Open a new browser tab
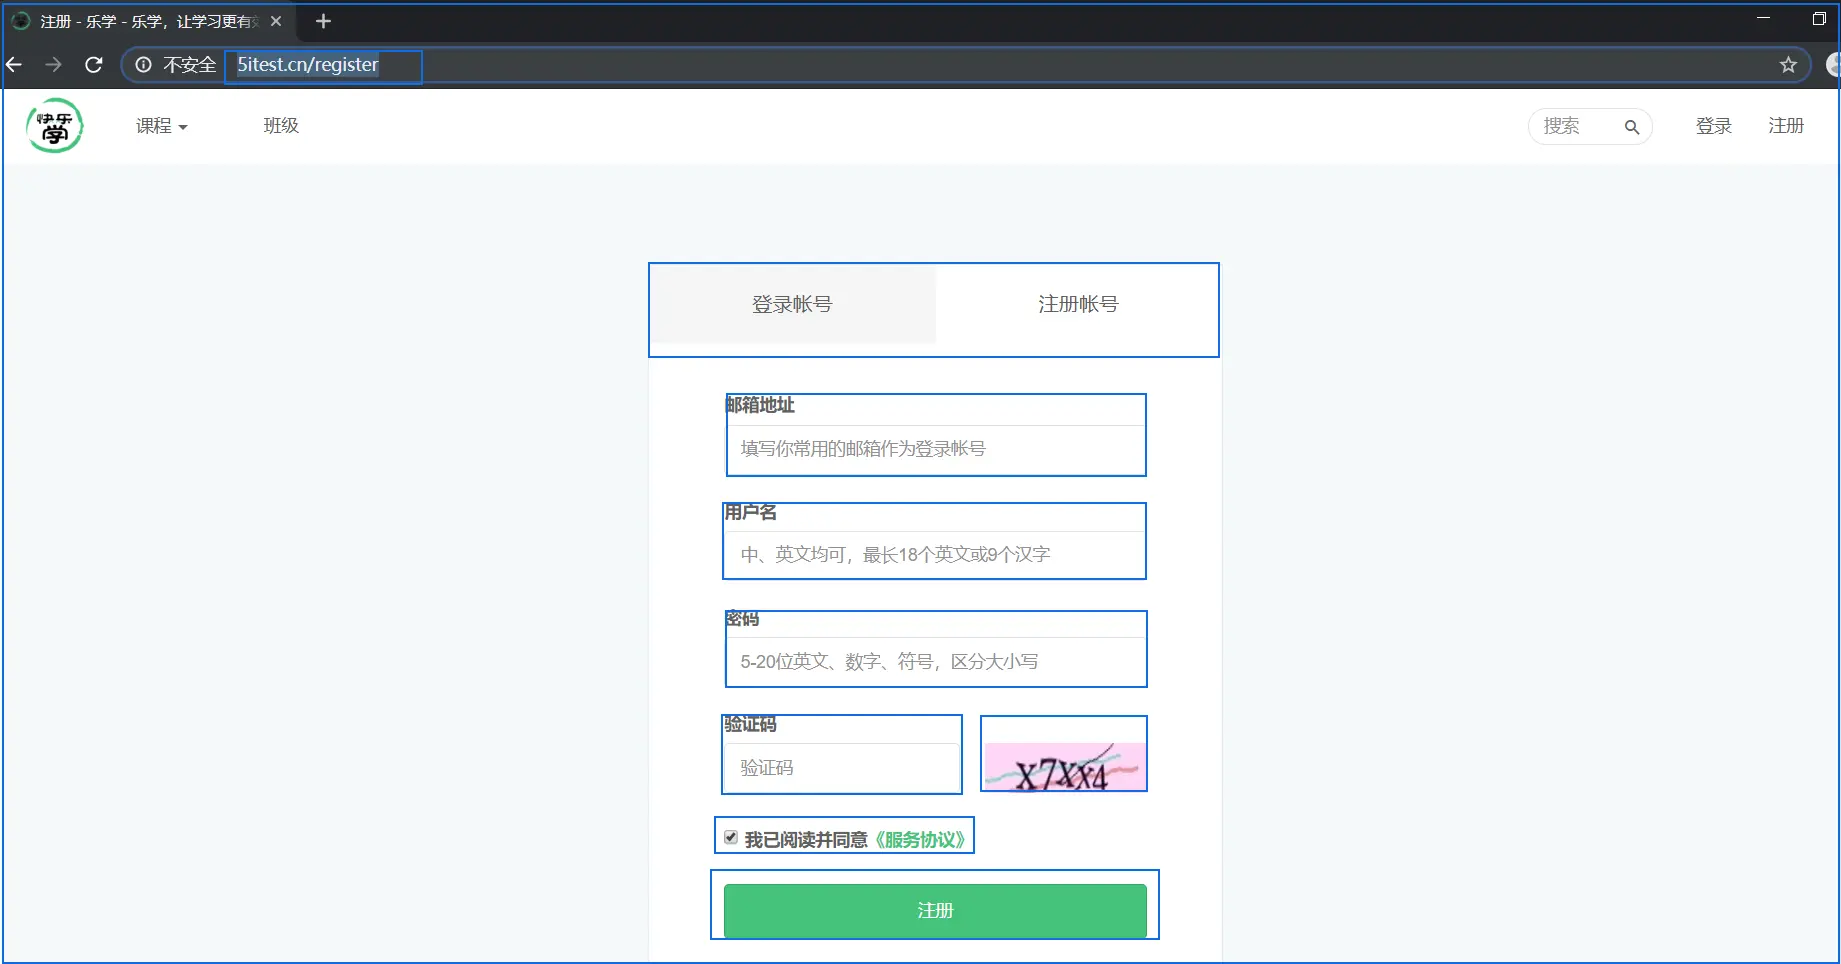 (x=323, y=20)
